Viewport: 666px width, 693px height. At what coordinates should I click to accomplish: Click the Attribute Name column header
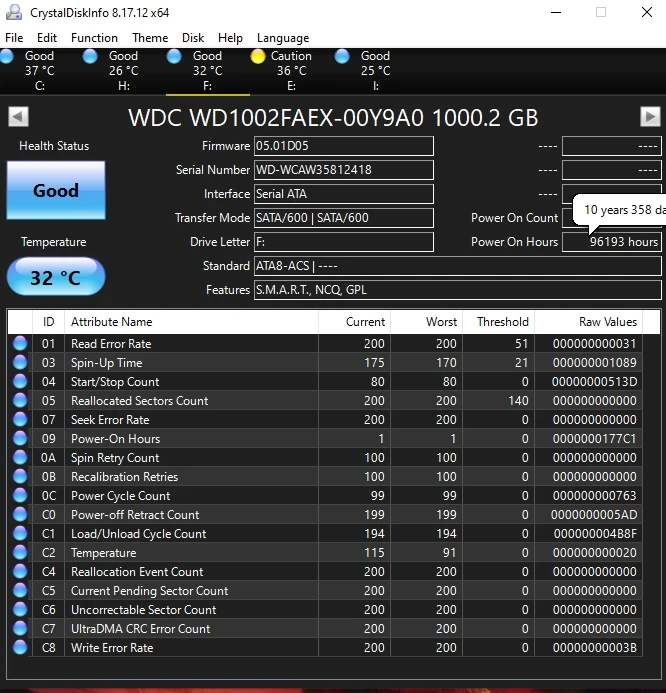[191, 322]
